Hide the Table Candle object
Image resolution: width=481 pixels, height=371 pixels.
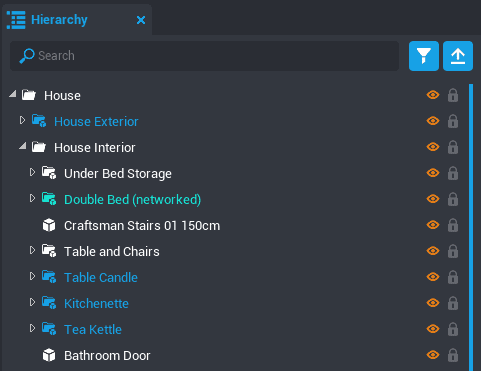[433, 277]
